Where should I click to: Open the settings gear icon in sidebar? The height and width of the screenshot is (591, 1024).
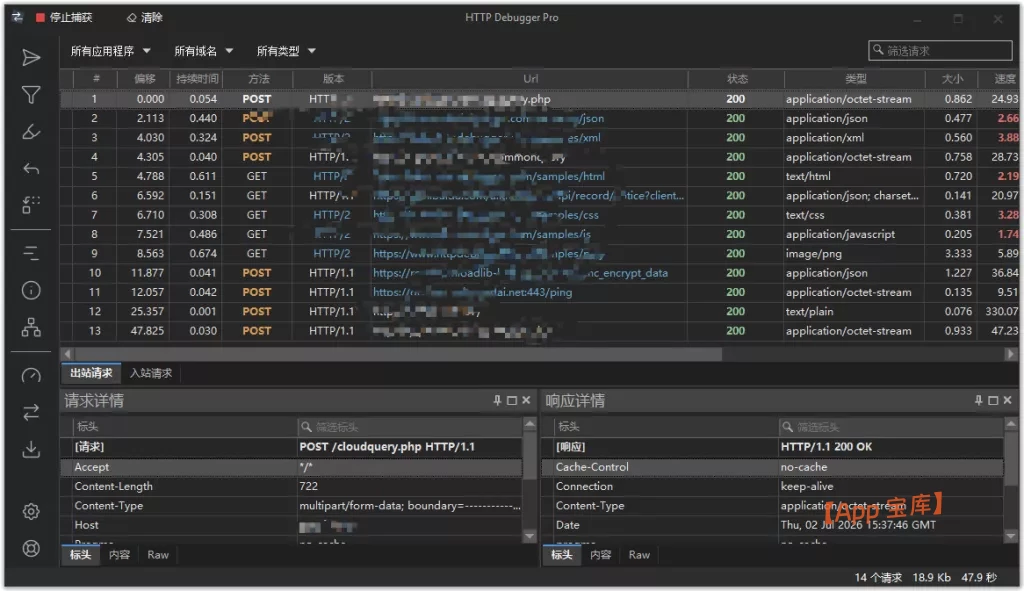point(31,511)
